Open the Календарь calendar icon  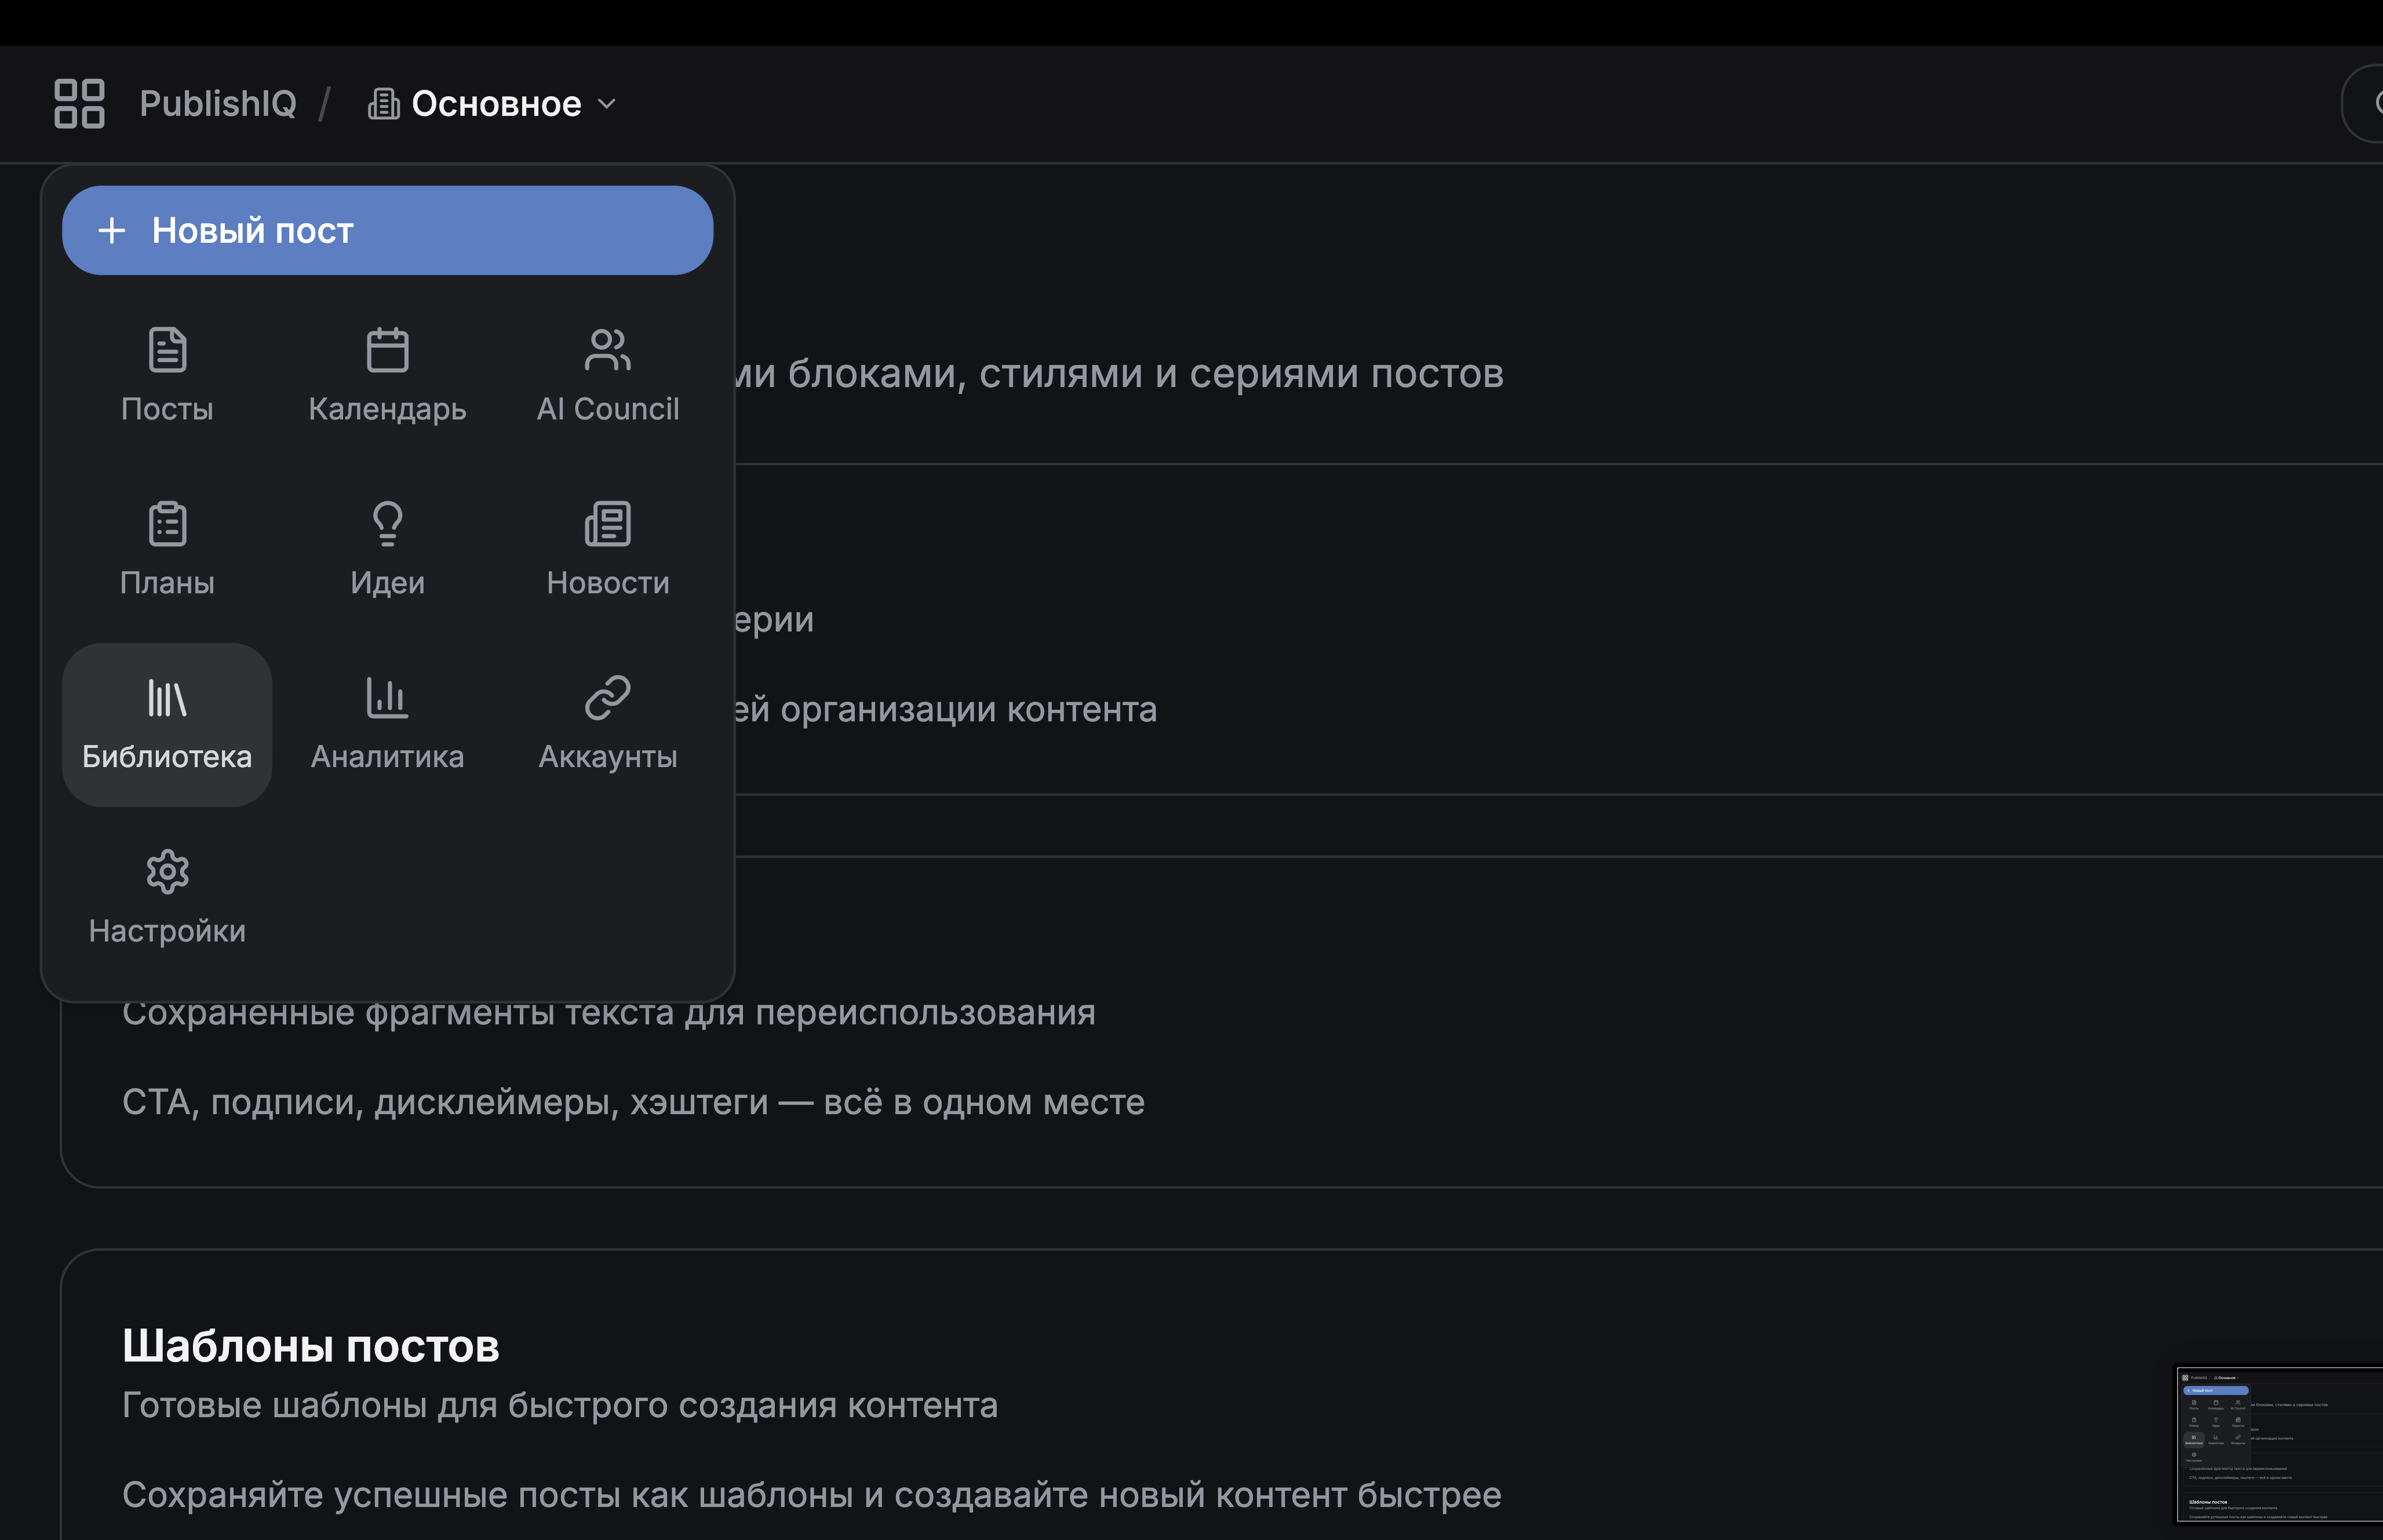click(387, 351)
